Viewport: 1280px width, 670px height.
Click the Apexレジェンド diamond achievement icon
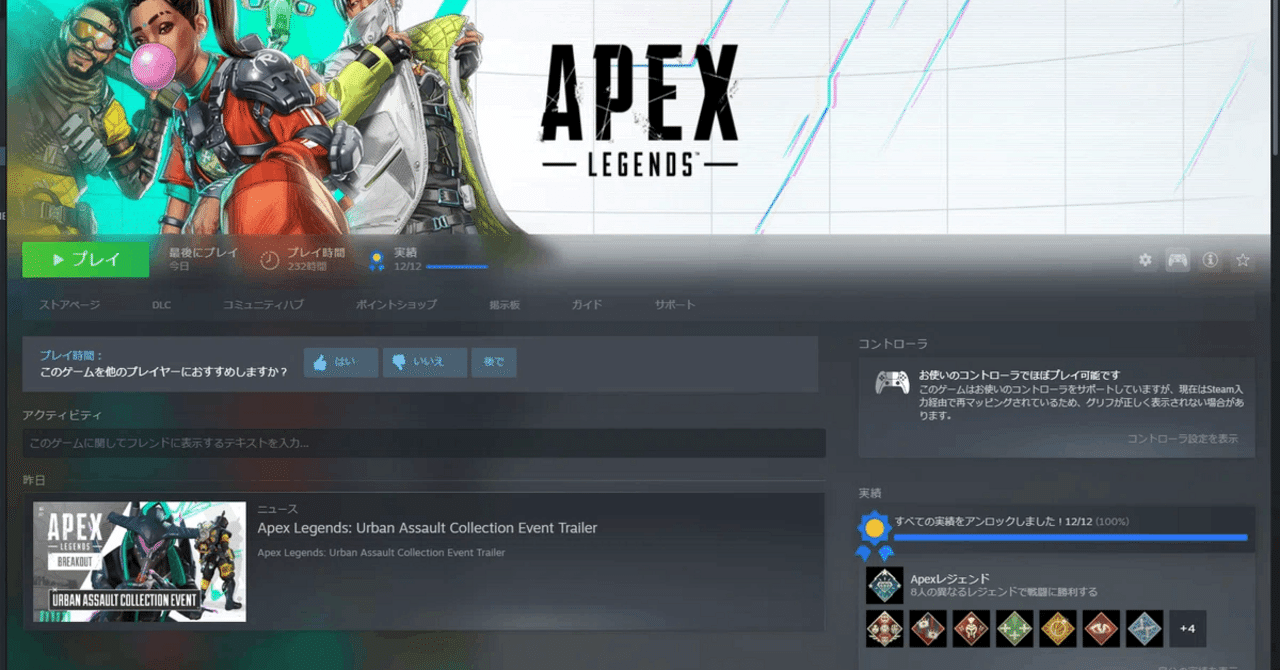(884, 585)
